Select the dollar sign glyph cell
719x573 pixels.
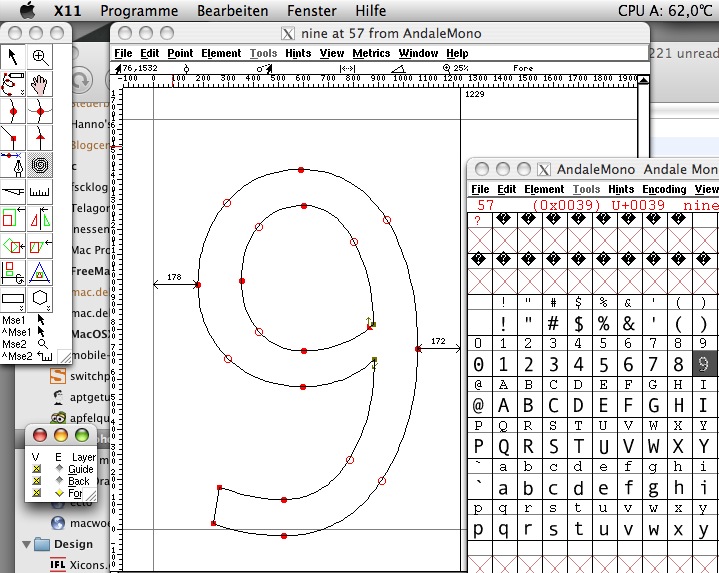[x=579, y=323]
